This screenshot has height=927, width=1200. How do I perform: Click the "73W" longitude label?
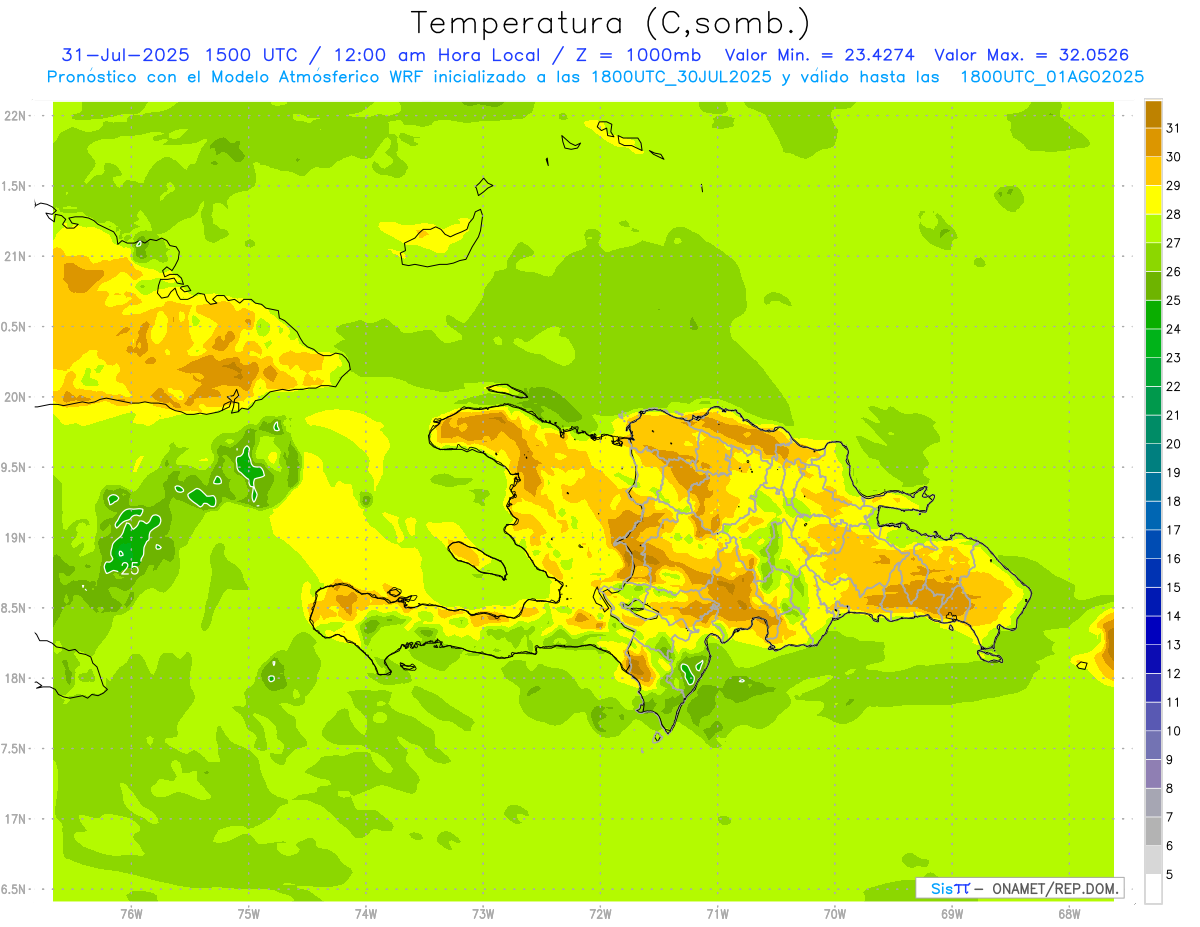pos(483,913)
